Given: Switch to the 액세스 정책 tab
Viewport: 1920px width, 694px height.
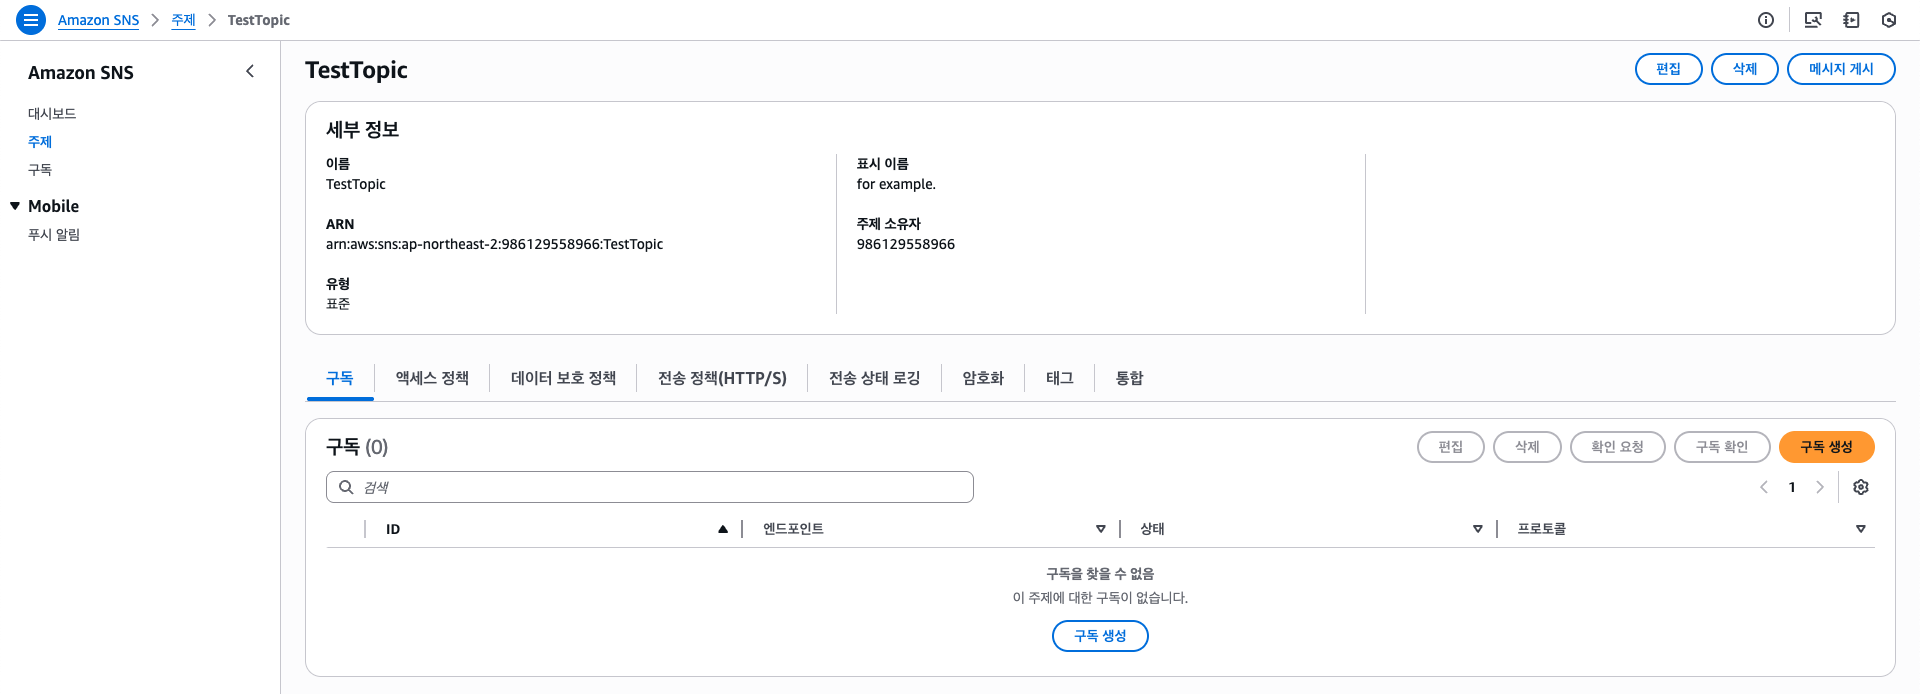Looking at the screenshot, I should [432, 378].
